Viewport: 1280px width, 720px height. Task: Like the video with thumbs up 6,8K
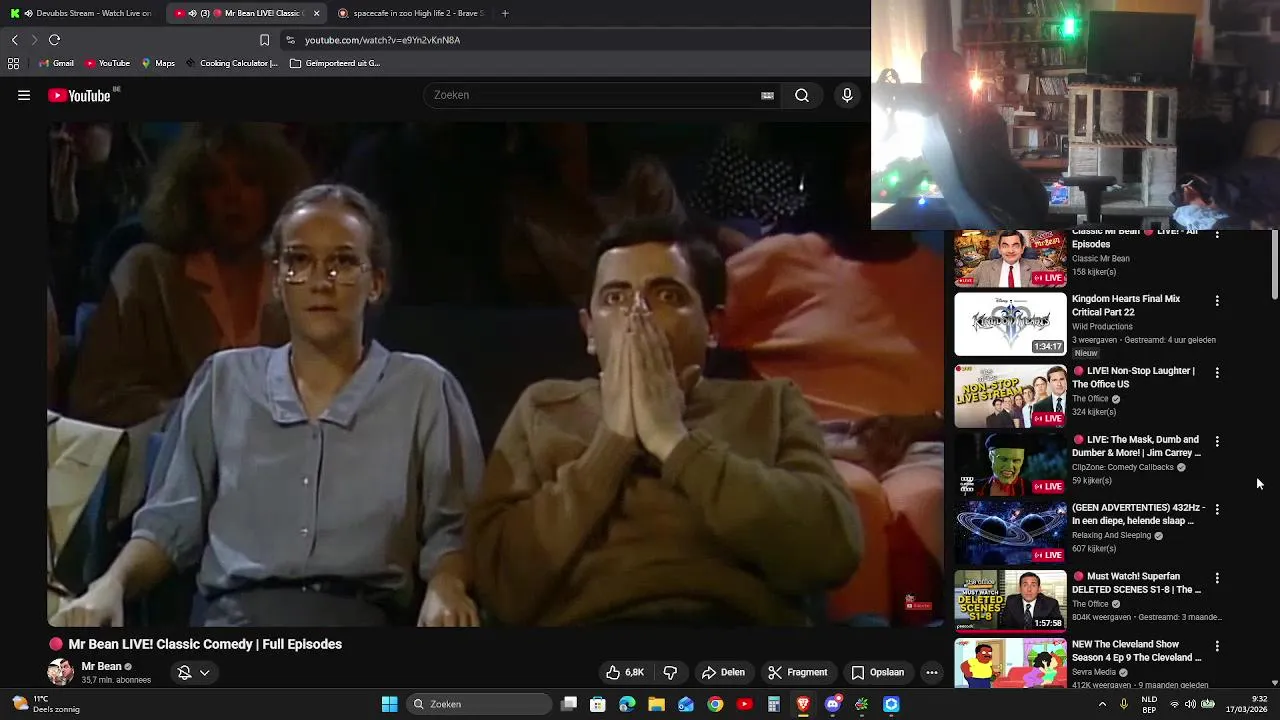click(x=625, y=672)
